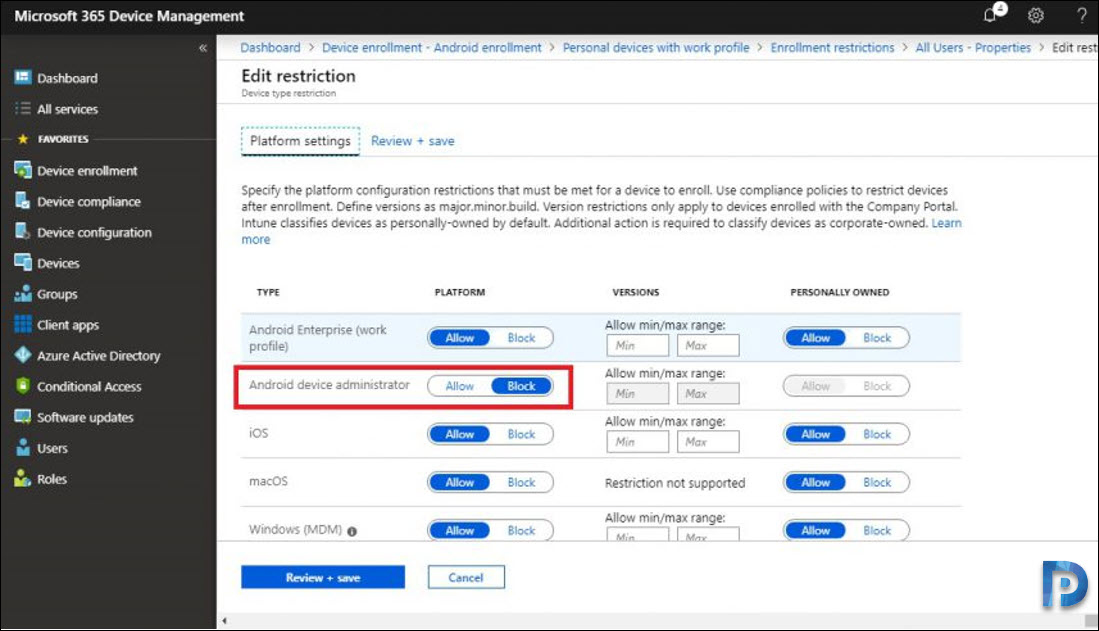
Task: Click the Cancel button
Action: (x=466, y=577)
